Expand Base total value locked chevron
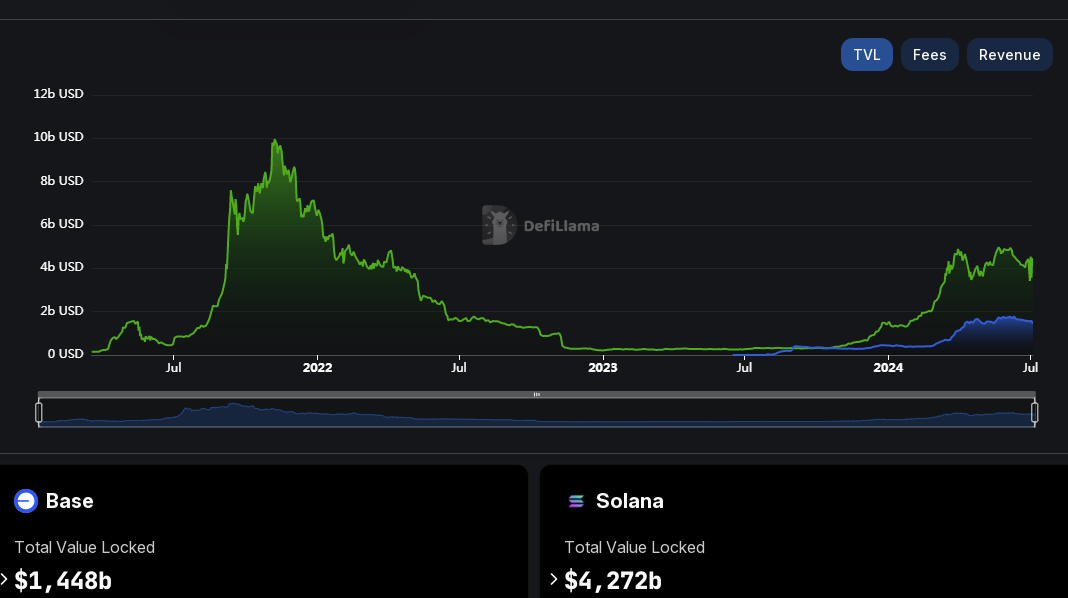This screenshot has width=1068, height=598. (x=5, y=580)
